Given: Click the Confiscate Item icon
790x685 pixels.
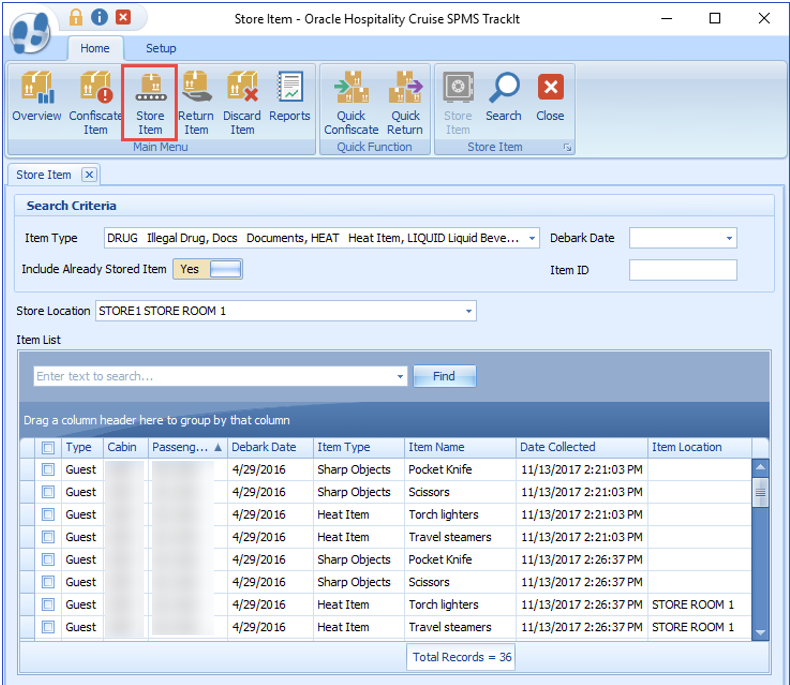Looking at the screenshot, I should click(x=95, y=103).
